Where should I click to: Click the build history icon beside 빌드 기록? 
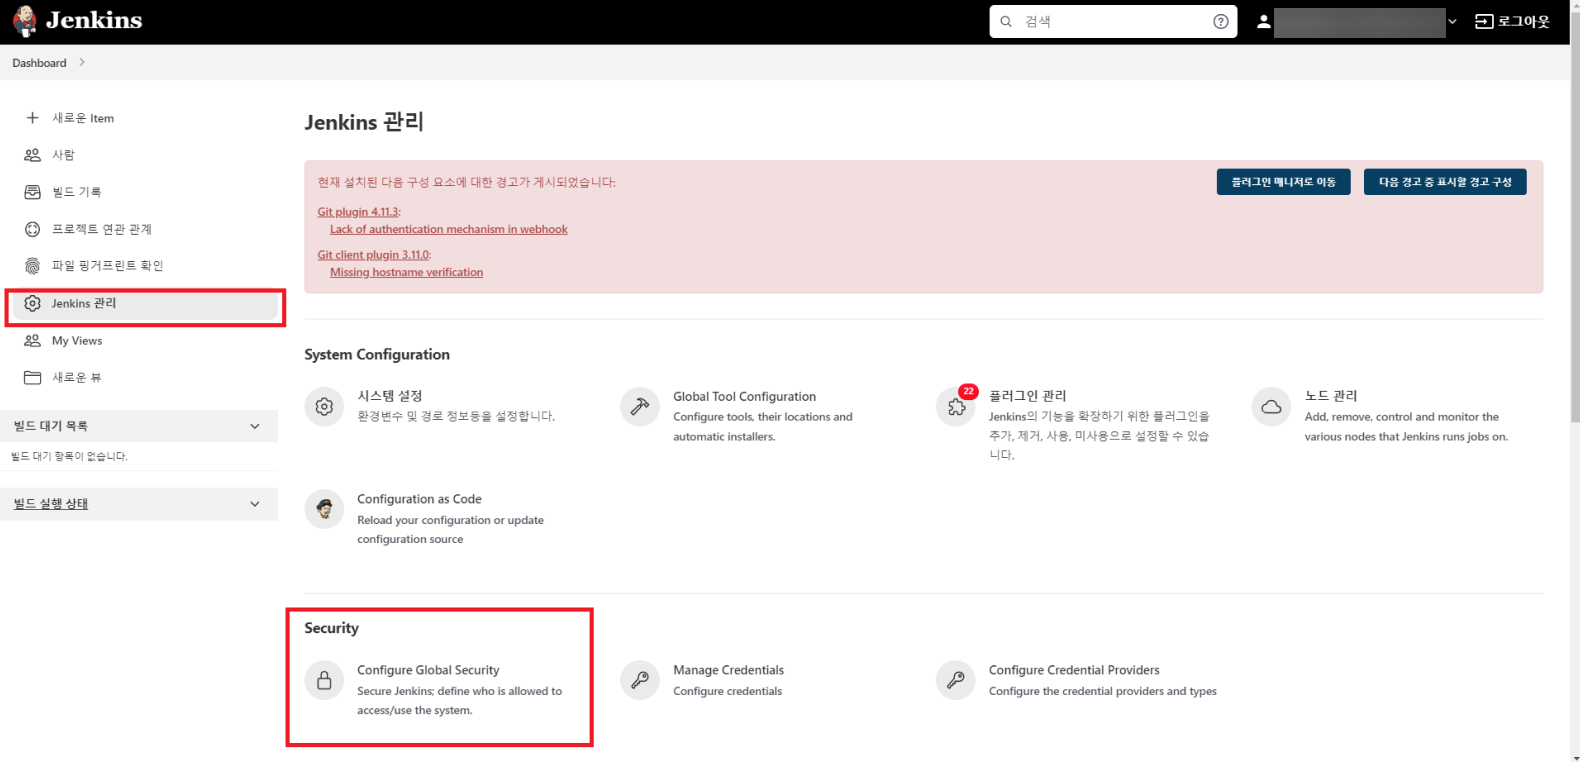tap(32, 192)
